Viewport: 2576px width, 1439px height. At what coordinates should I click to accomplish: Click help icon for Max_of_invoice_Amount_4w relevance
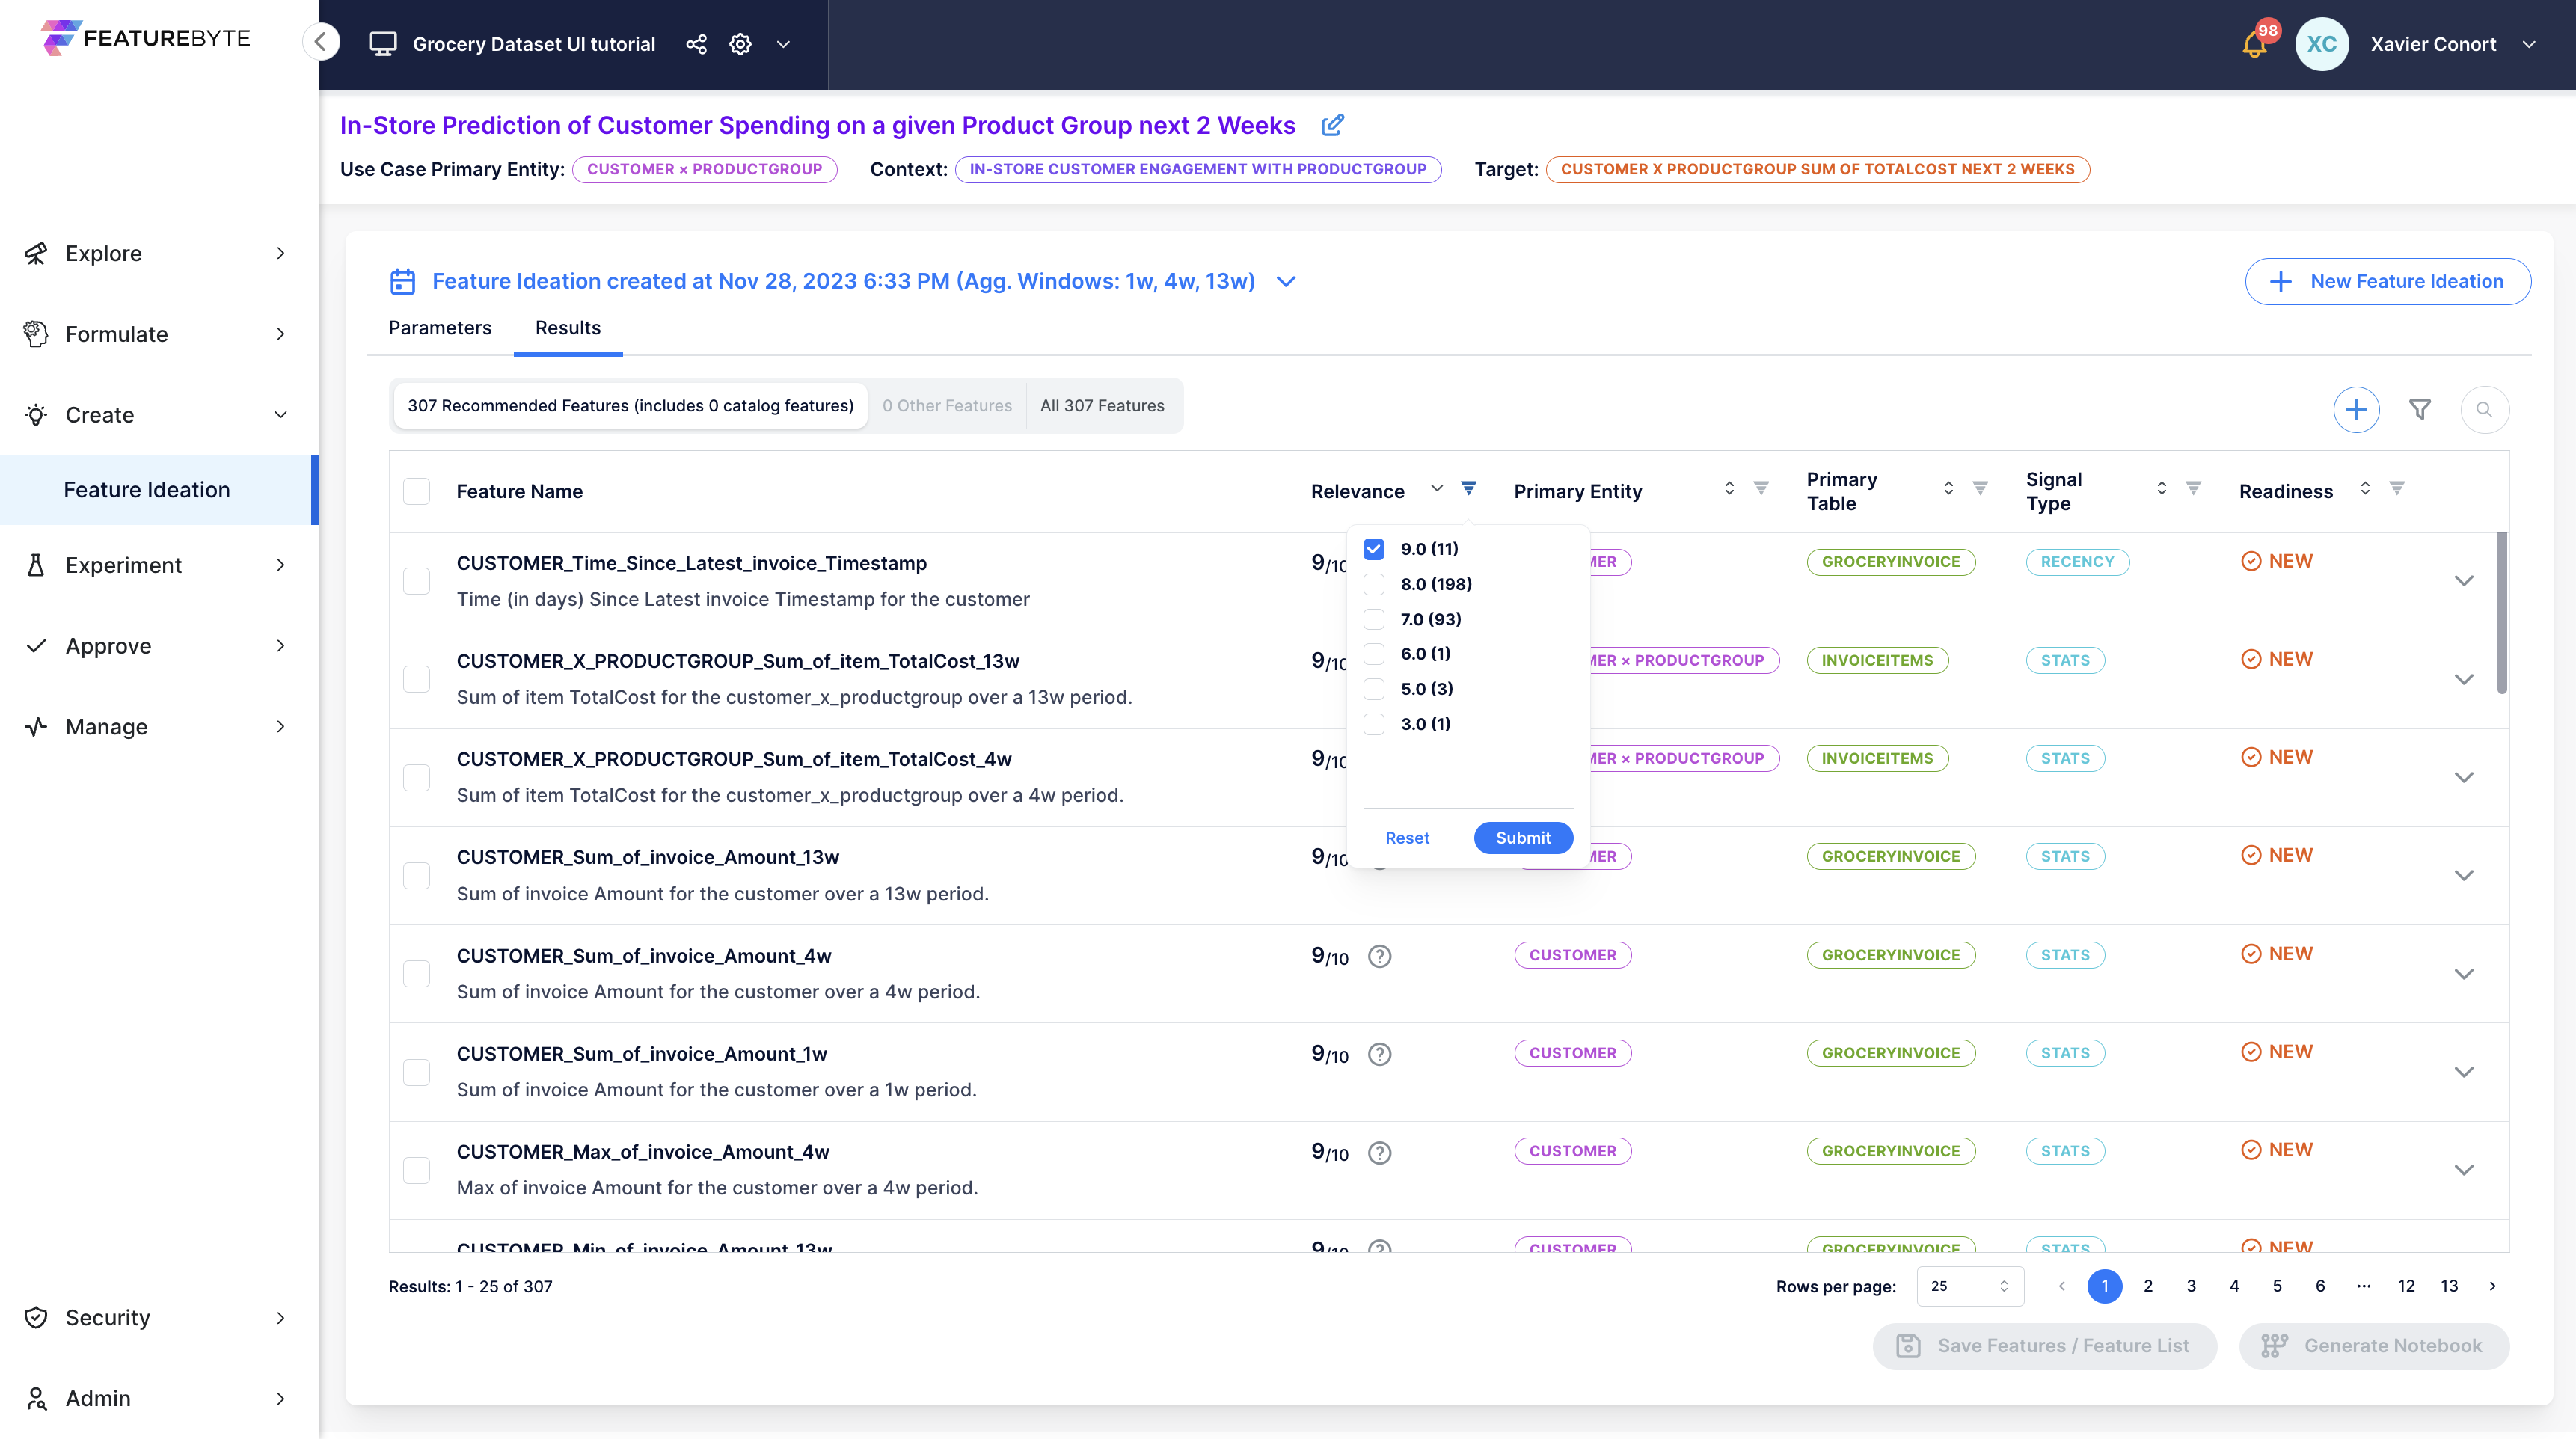[x=1379, y=1152]
